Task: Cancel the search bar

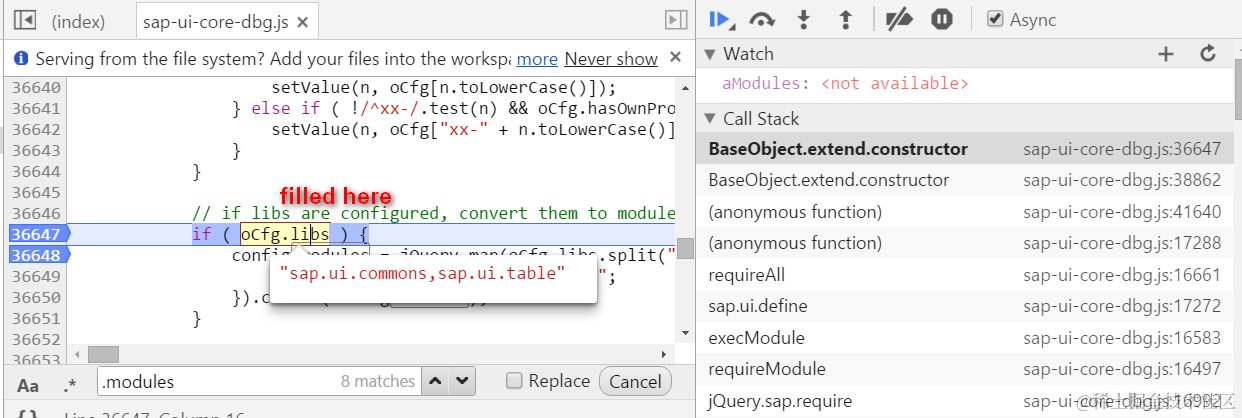Action: [635, 381]
